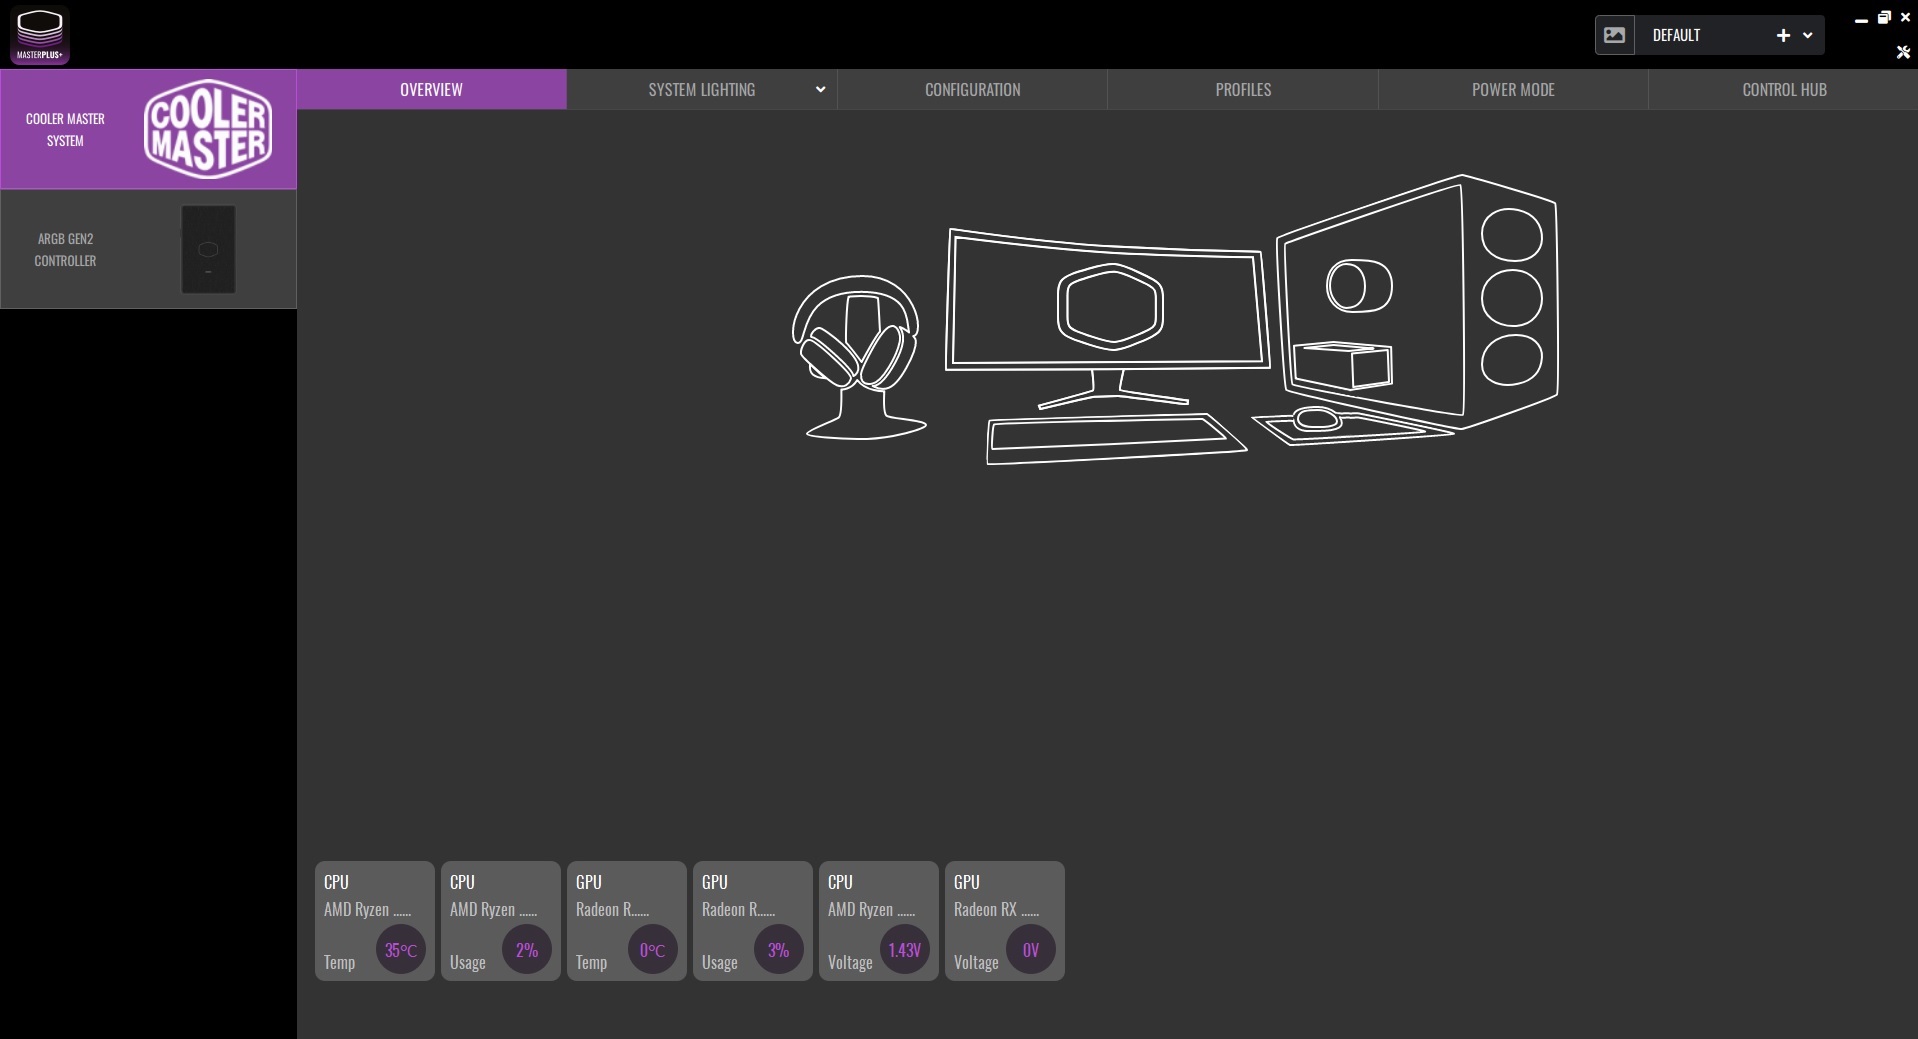Click the CPU Voltage 1.43V tile

(x=878, y=921)
